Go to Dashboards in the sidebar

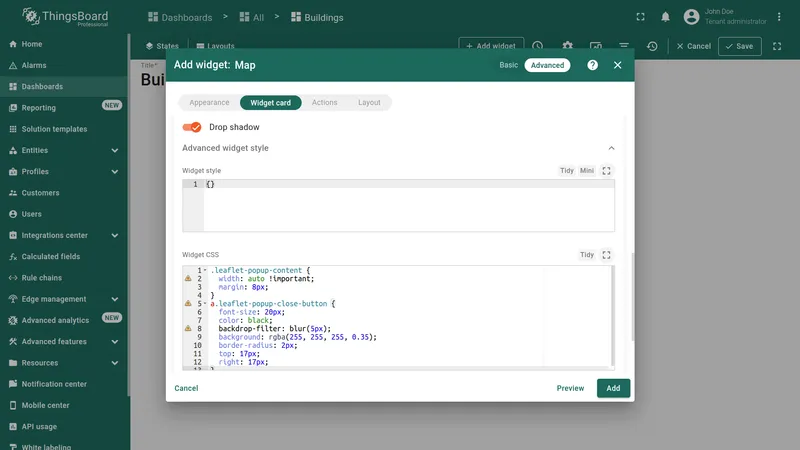coord(64,87)
